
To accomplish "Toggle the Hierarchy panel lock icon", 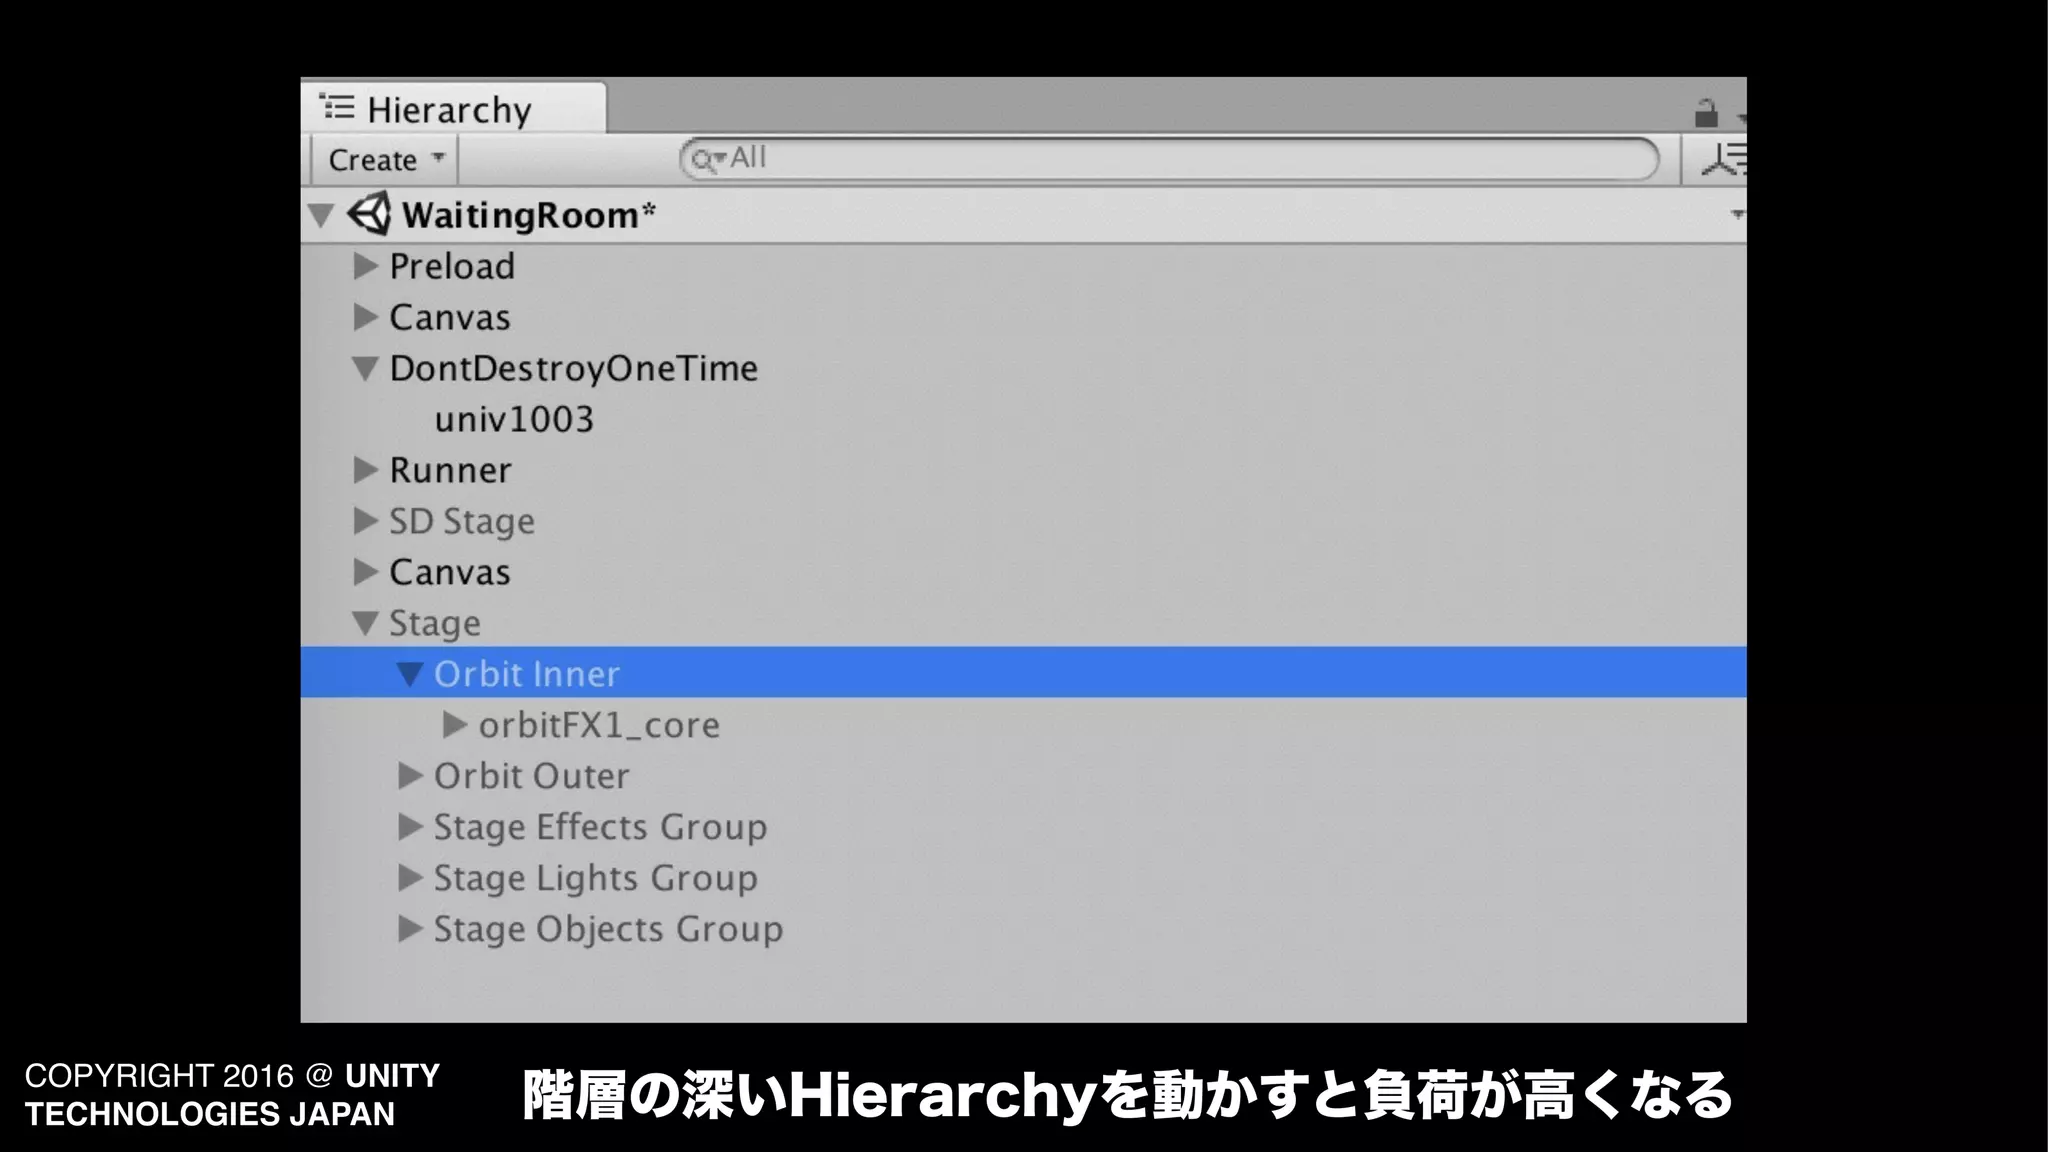I will pyautogui.click(x=1706, y=113).
